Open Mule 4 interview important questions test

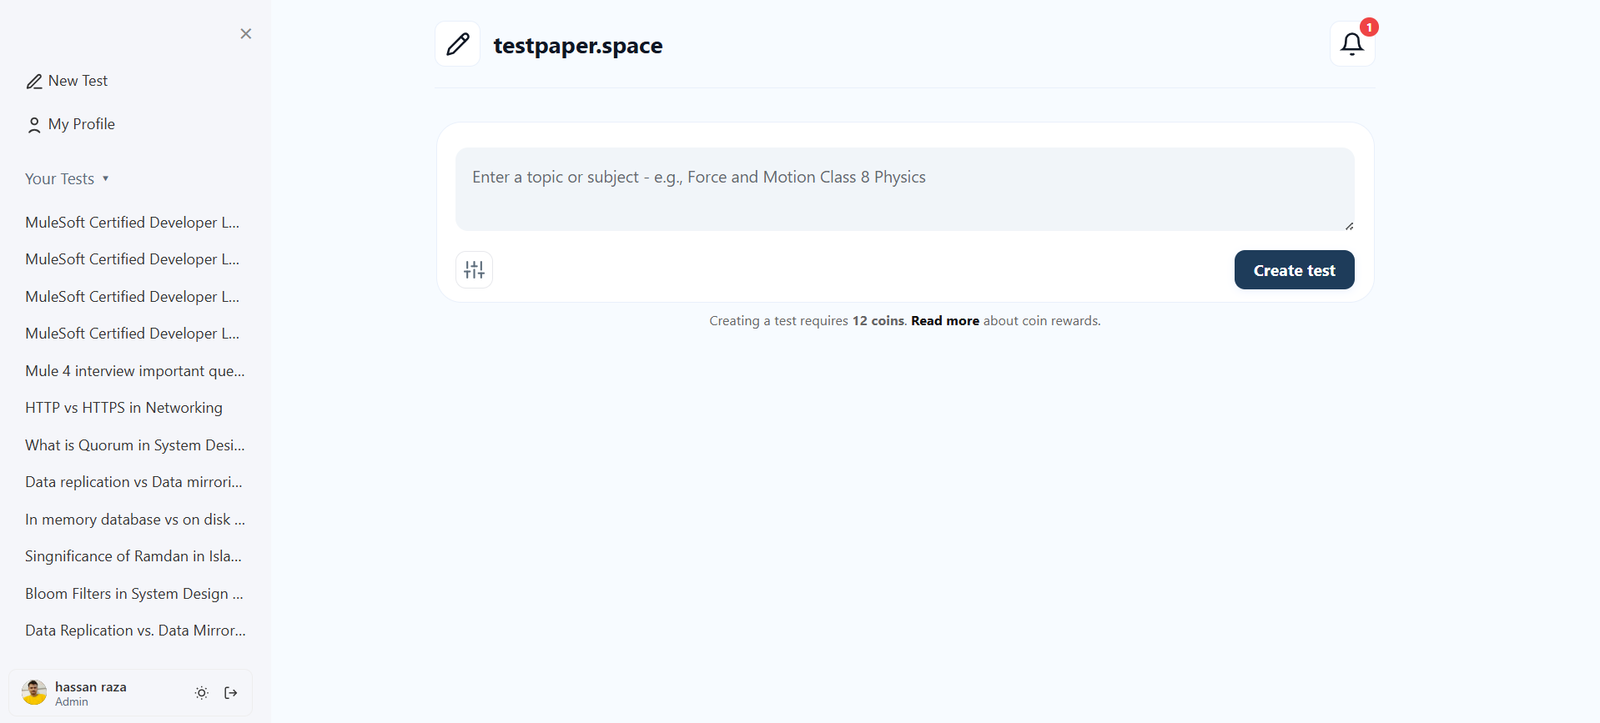coord(134,371)
